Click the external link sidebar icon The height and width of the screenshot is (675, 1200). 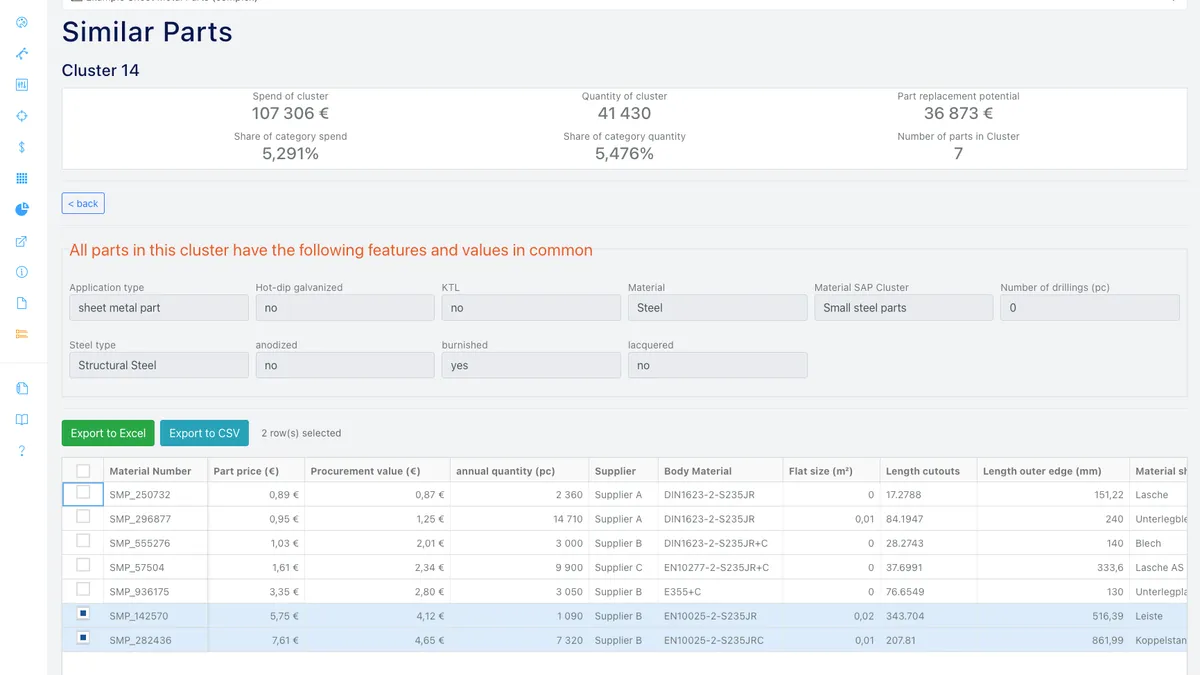pyautogui.click(x=21, y=240)
